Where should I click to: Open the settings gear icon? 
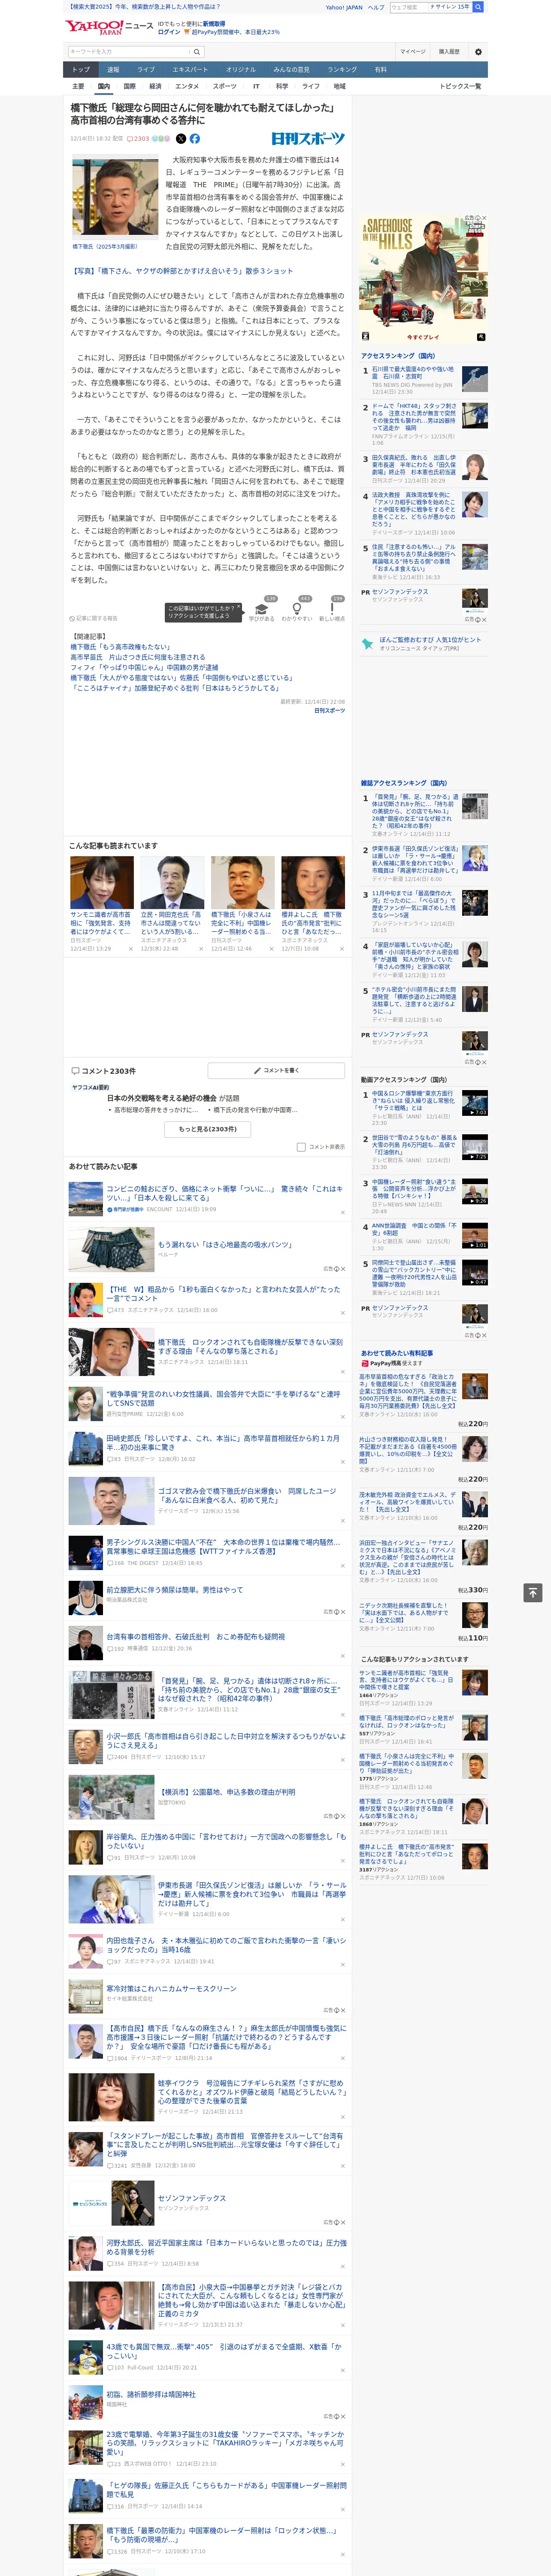click(x=478, y=52)
